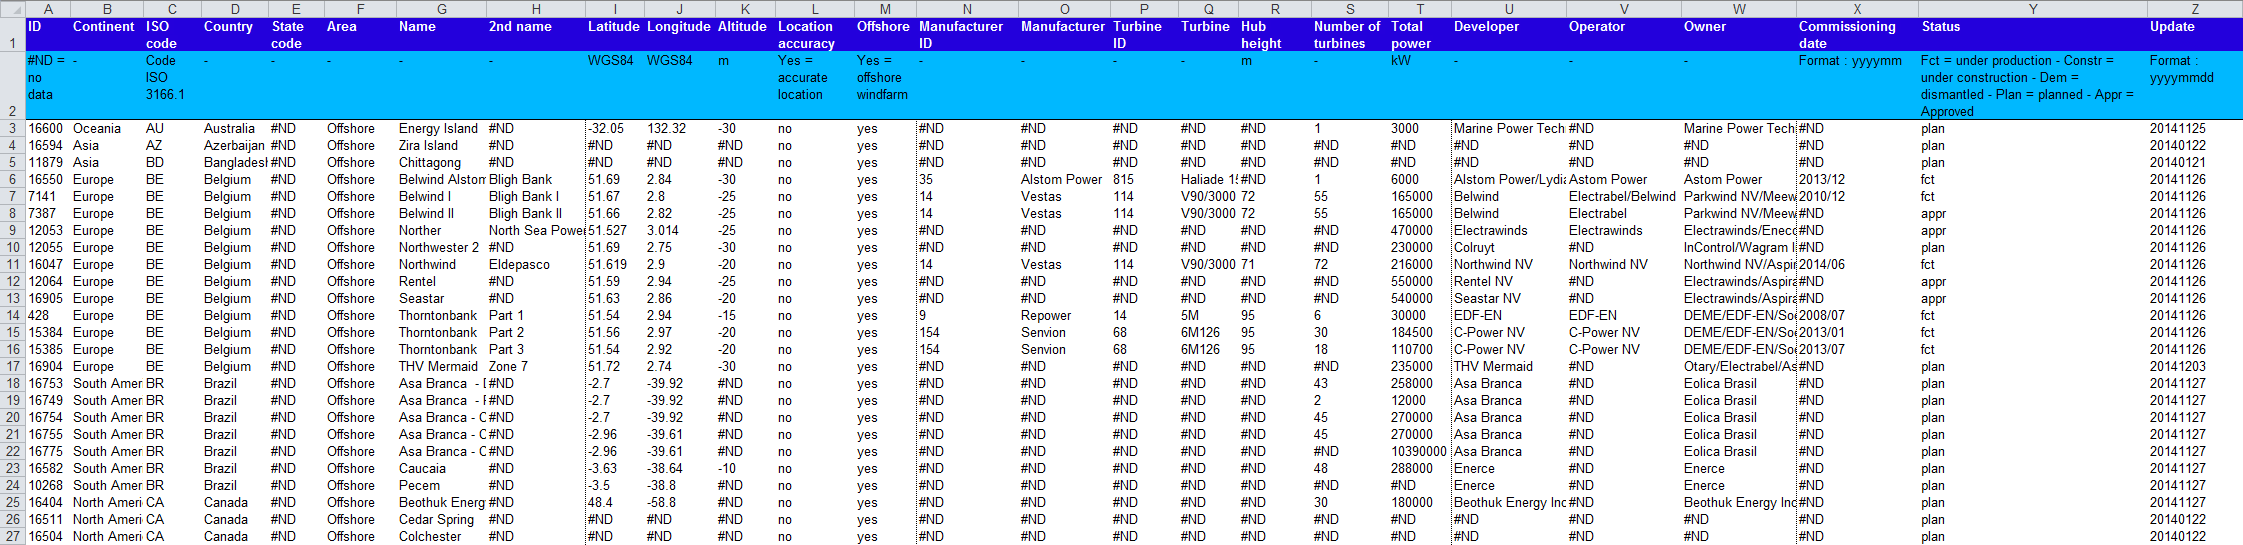Select row 27 header
This screenshot has width=2243, height=545.
coord(12,537)
